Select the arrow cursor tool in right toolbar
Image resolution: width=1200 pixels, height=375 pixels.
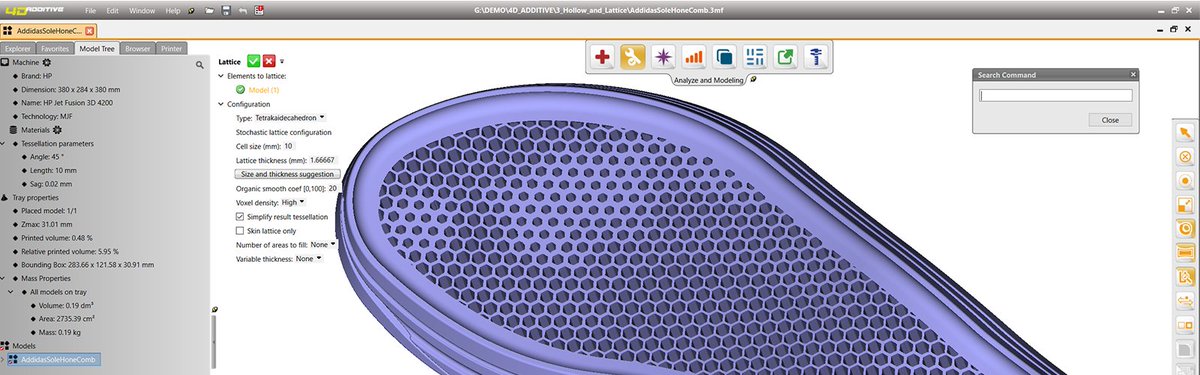tap(1185, 133)
